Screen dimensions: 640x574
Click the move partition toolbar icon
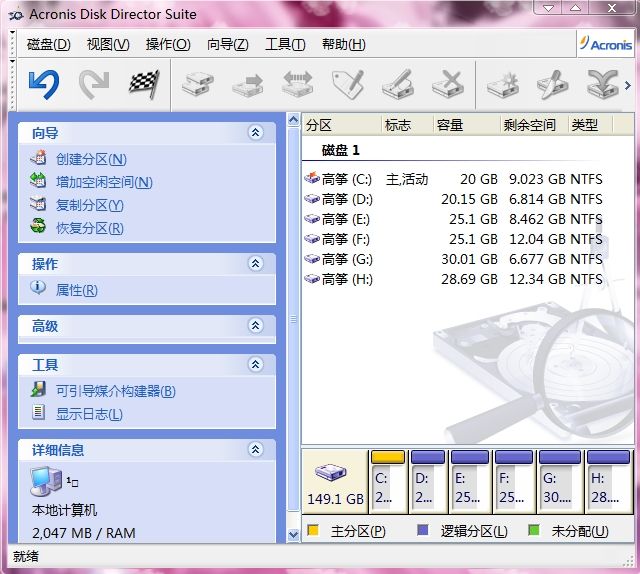pyautogui.click(x=248, y=85)
